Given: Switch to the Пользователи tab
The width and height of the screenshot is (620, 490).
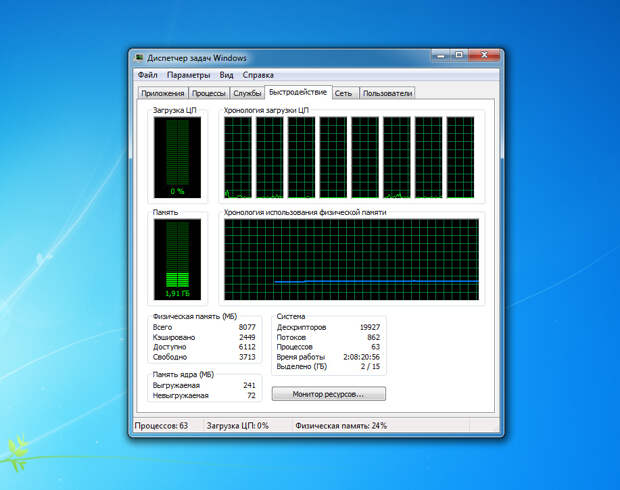Looking at the screenshot, I should click(x=388, y=93).
